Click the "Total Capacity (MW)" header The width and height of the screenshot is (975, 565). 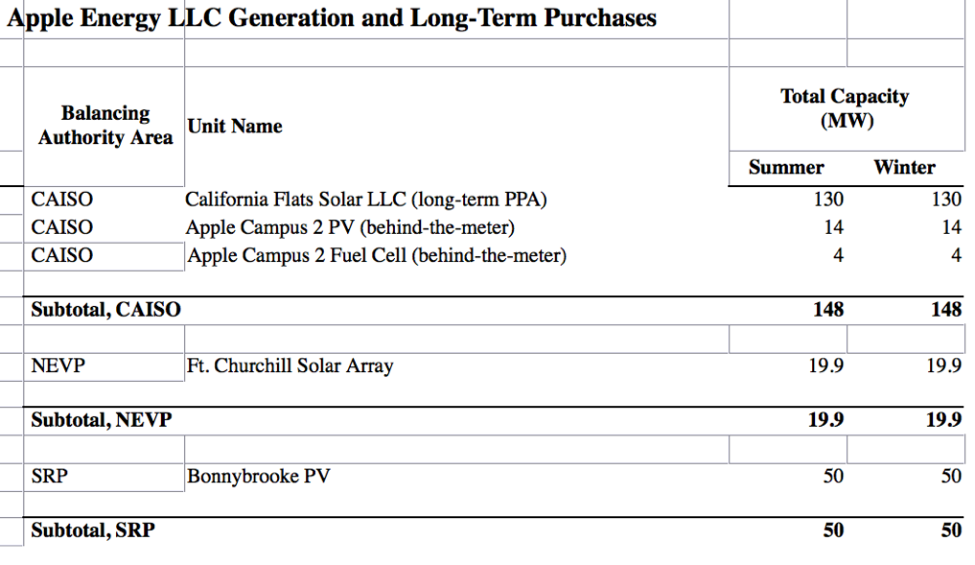click(844, 109)
